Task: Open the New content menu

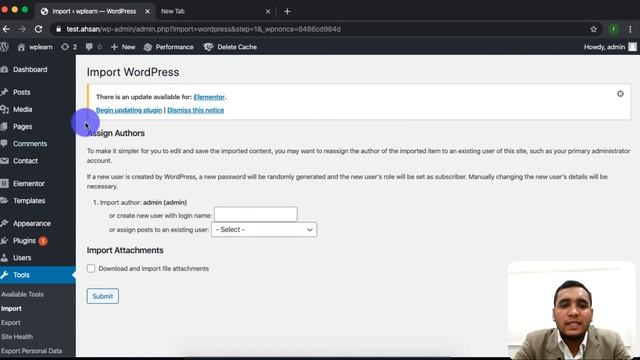Action: tap(123, 47)
